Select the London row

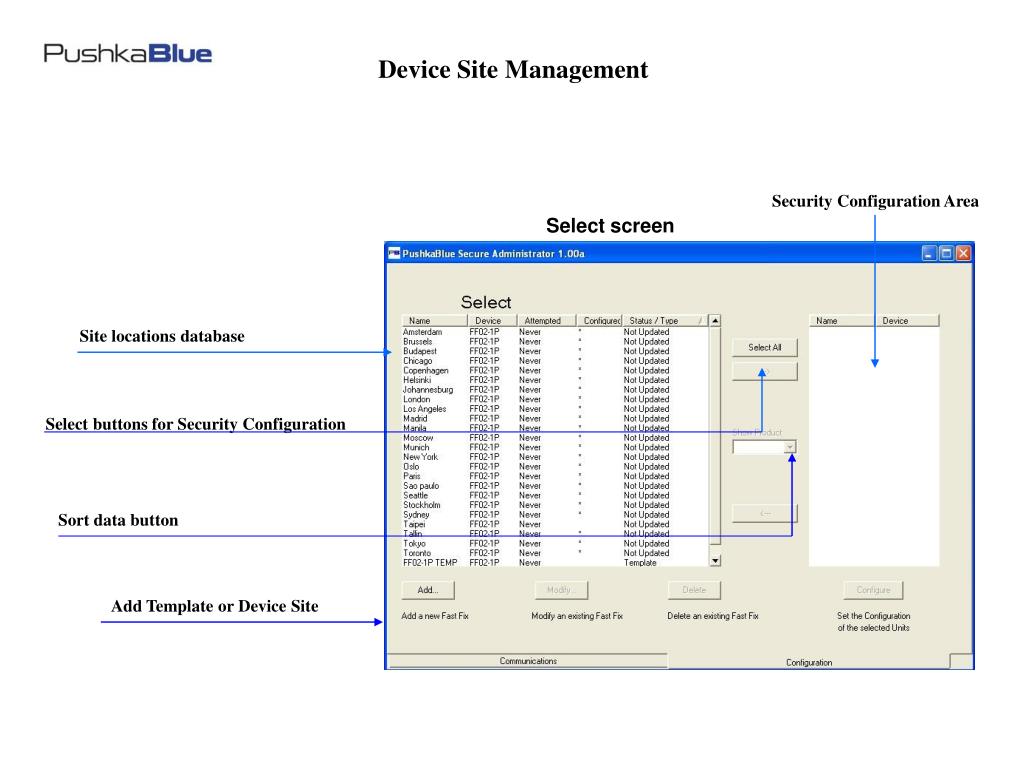pos(554,399)
